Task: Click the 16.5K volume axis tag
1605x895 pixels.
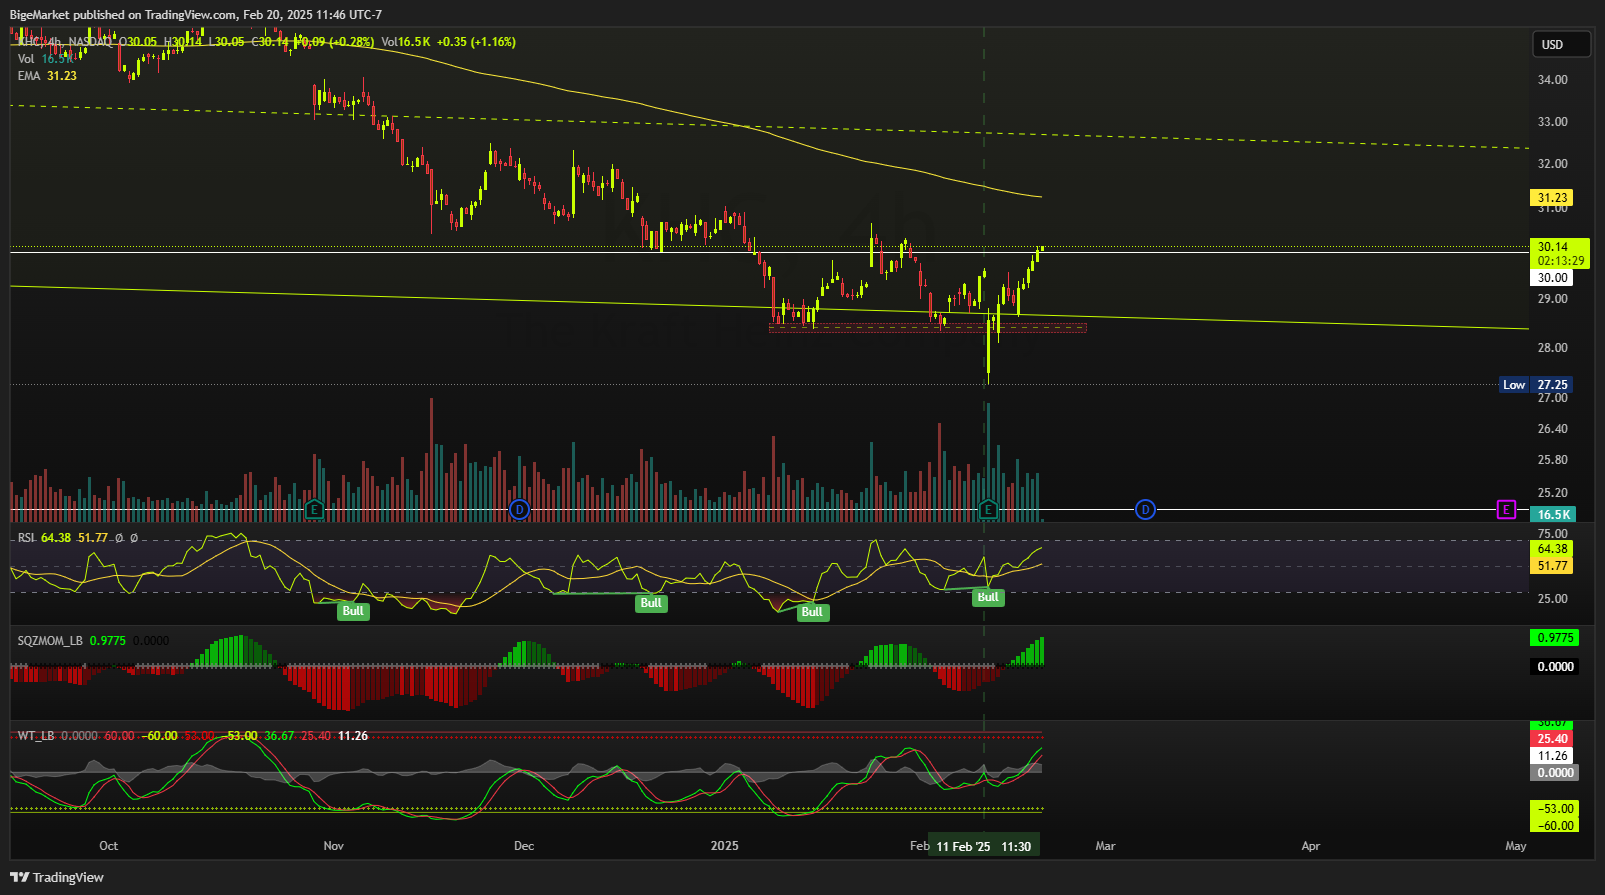Action: coord(1553,514)
